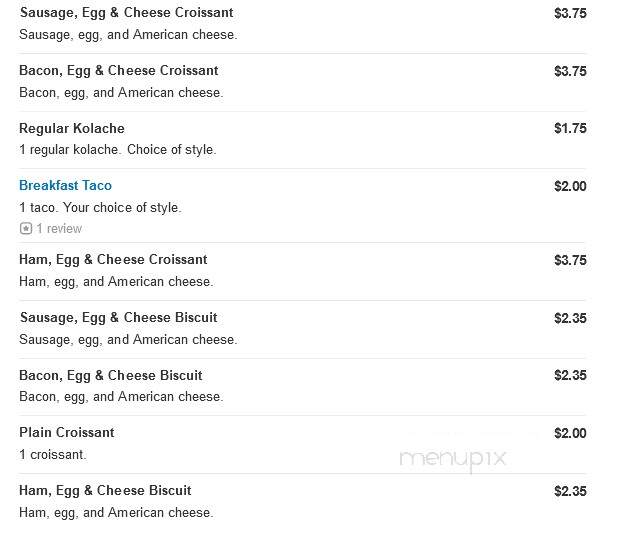
Task: Click the '1 taco. Your choice of style.' description
Action: pyautogui.click(x=100, y=208)
